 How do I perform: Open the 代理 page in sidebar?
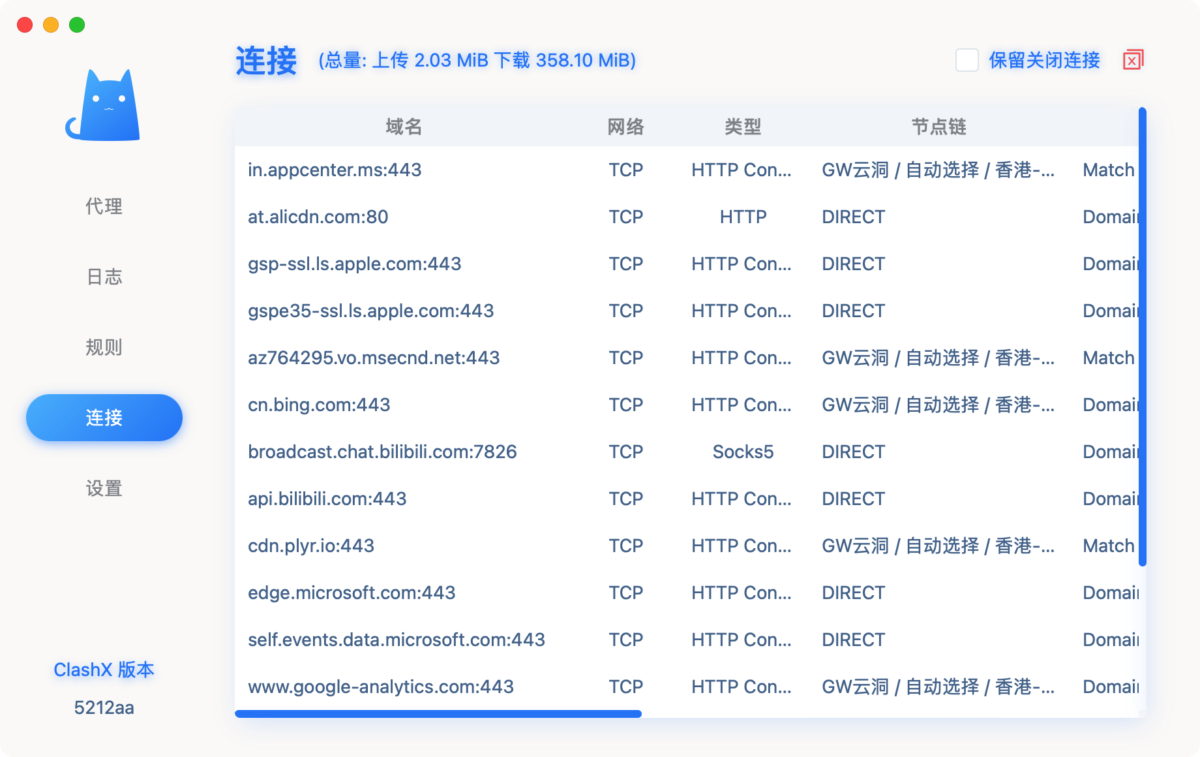[104, 206]
